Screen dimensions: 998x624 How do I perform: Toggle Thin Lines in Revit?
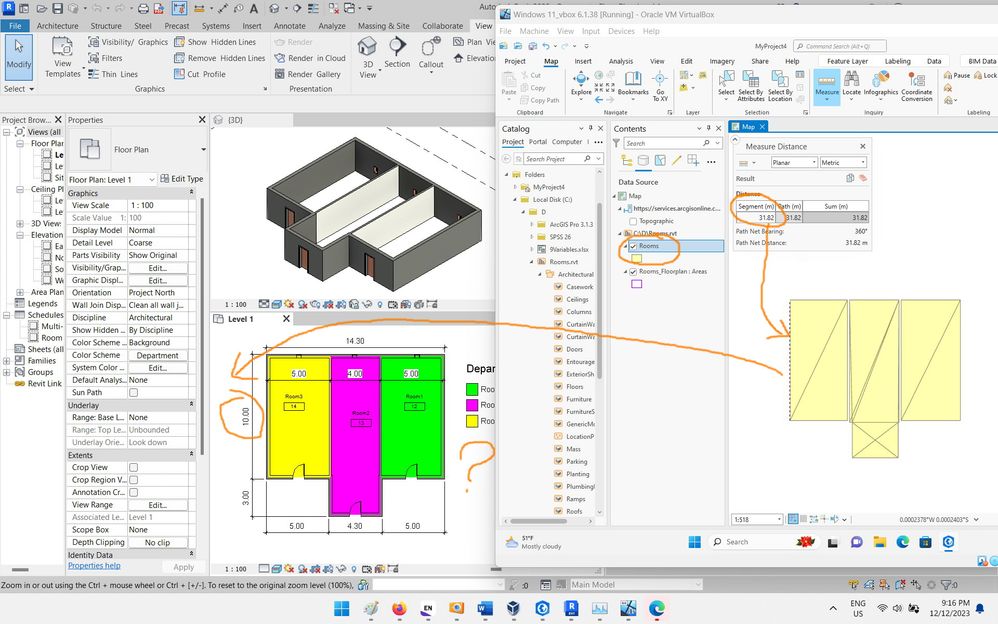[113, 74]
